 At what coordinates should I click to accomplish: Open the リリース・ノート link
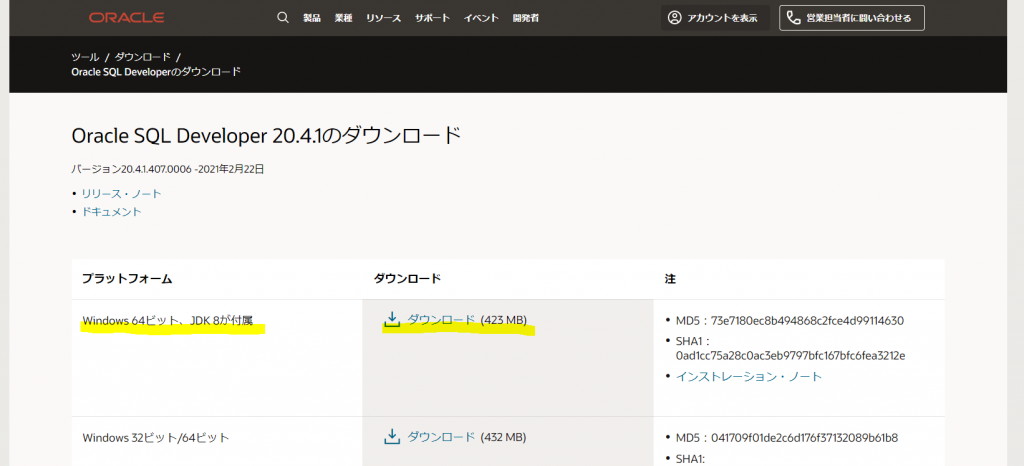pos(121,193)
